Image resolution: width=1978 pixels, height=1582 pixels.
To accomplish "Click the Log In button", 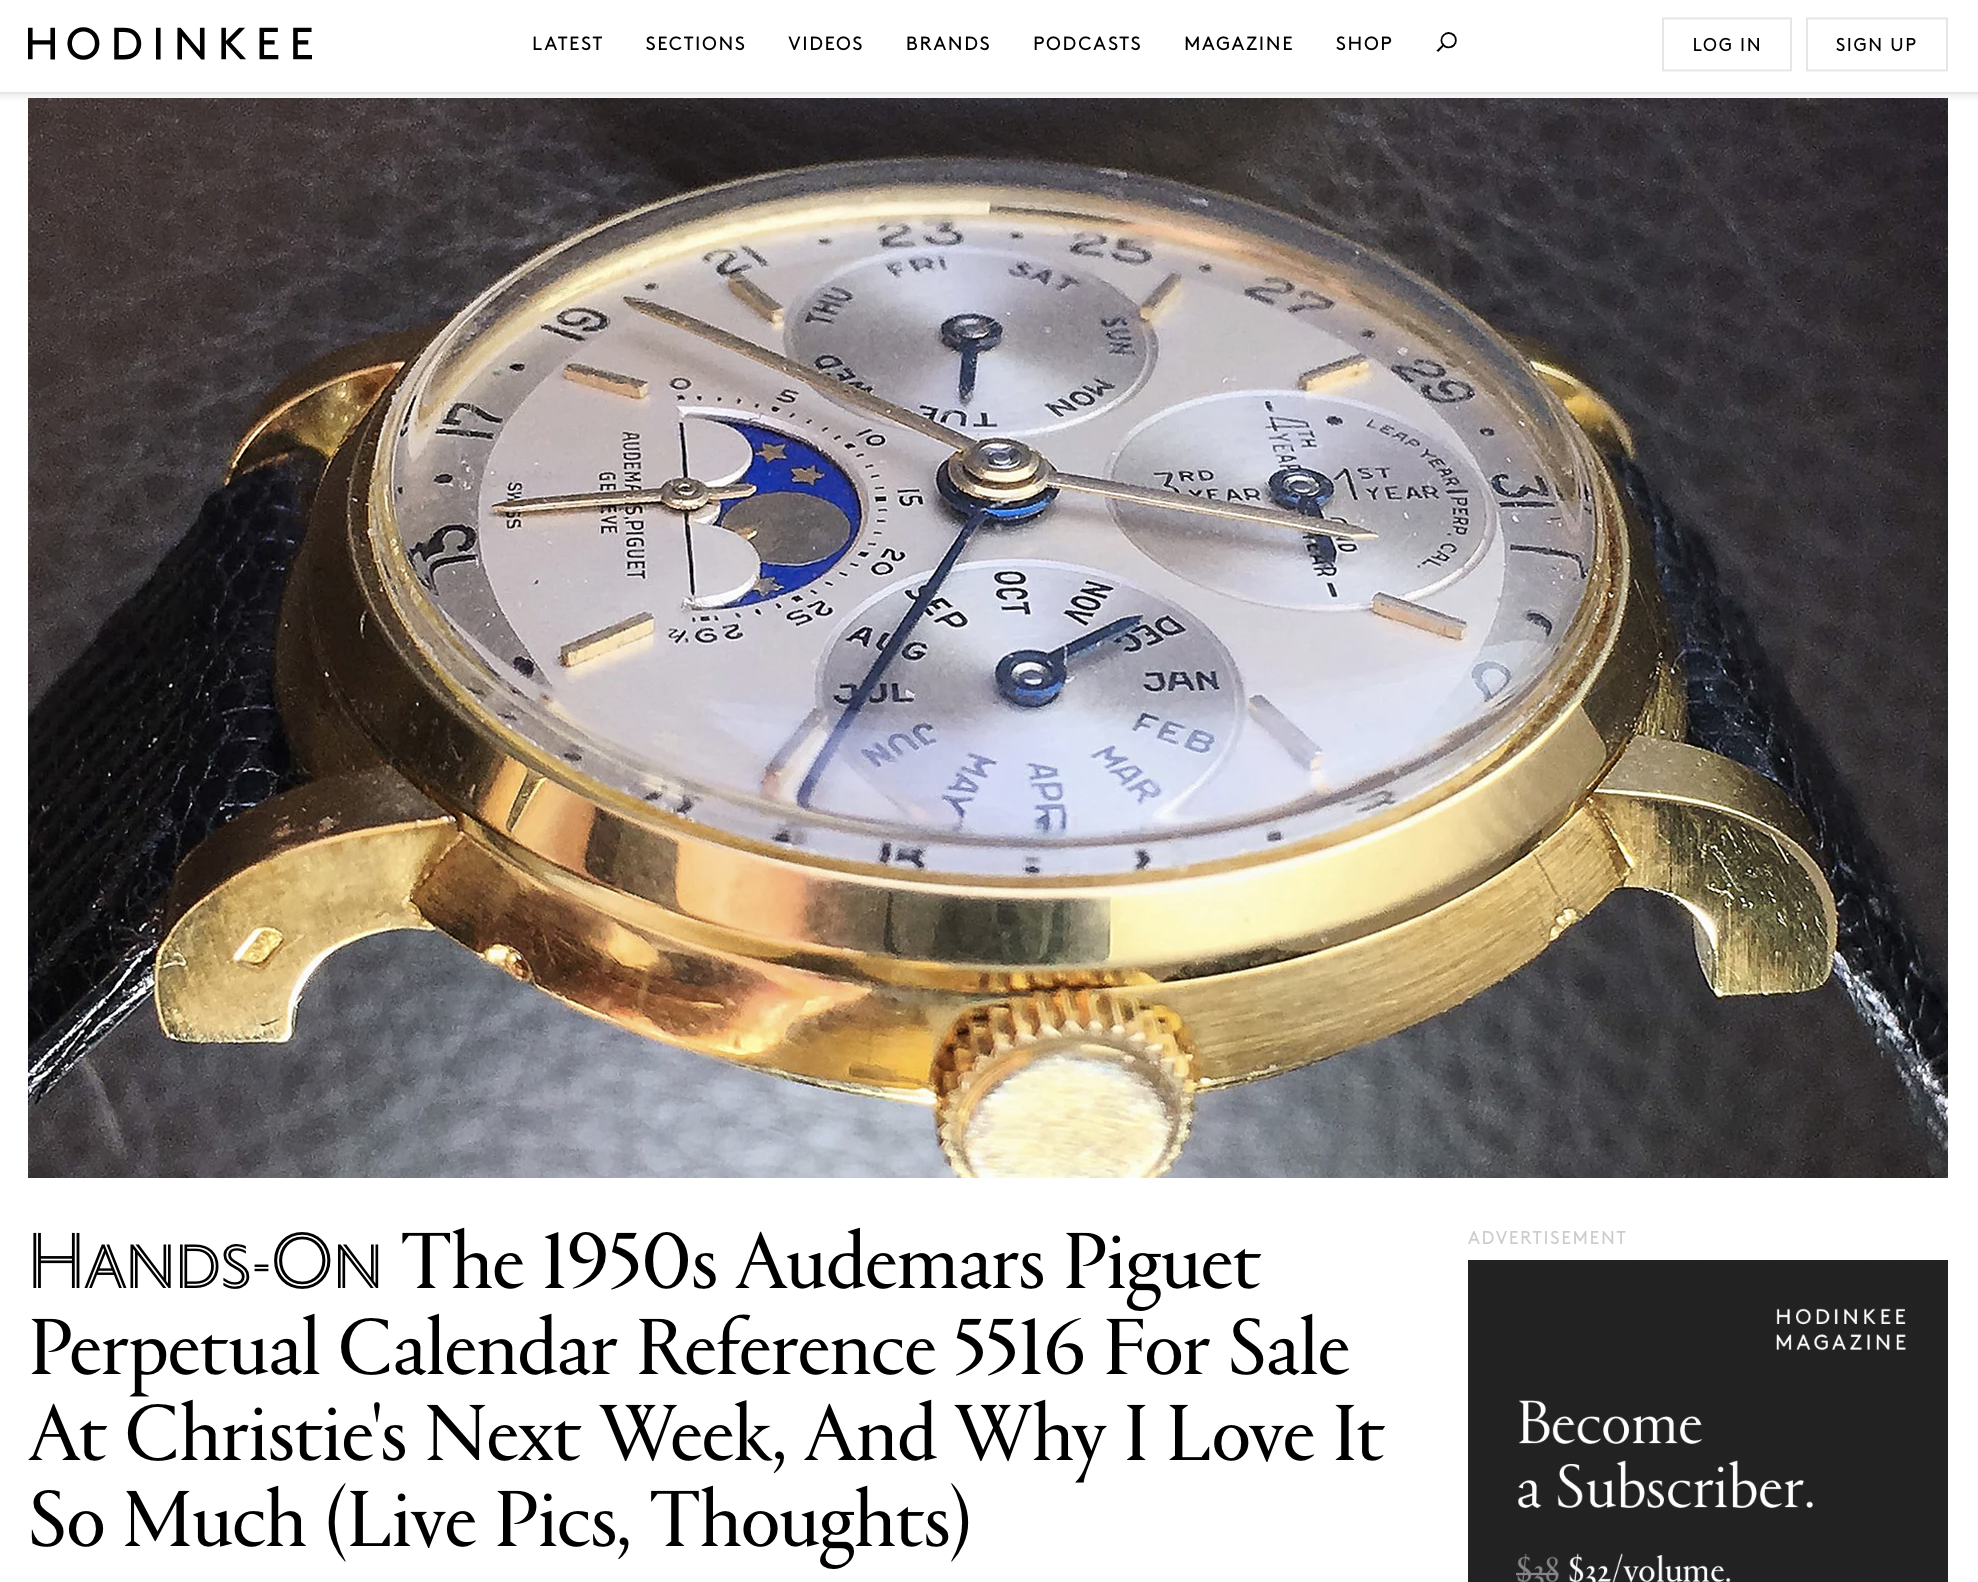I will 1726,44.
